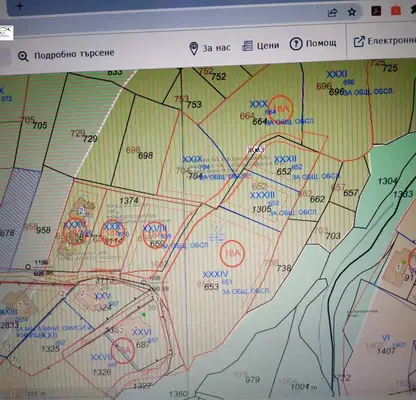Select parcel 729 on the map
The image size is (416, 400).
(x=90, y=139)
